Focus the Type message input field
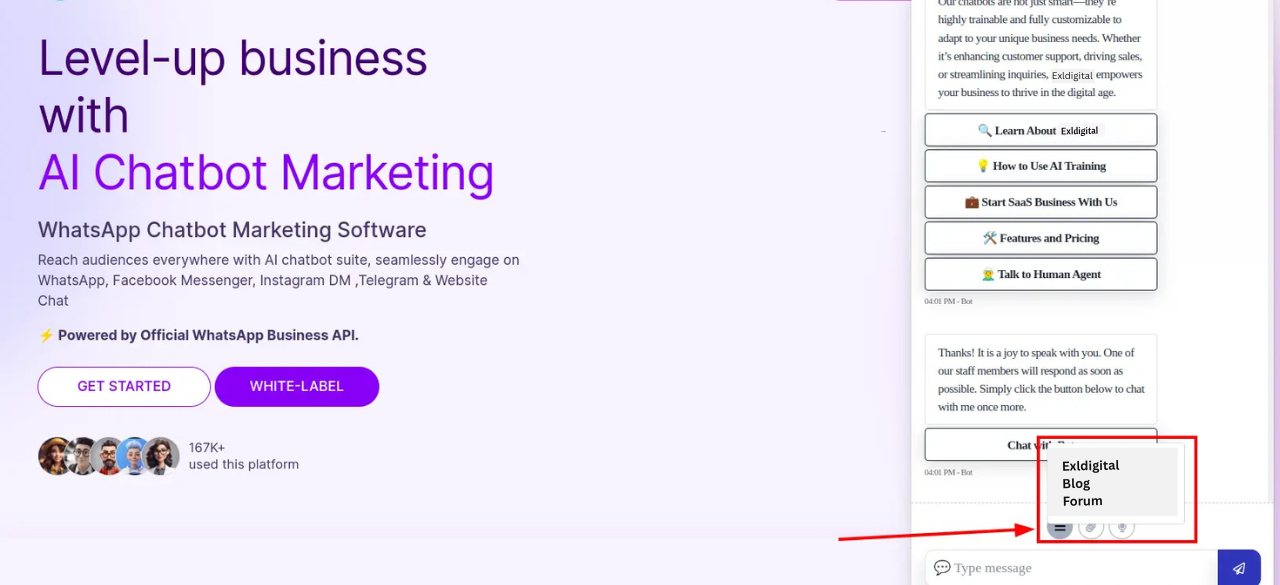Viewport: 1280px width, 585px height. tap(1071, 568)
